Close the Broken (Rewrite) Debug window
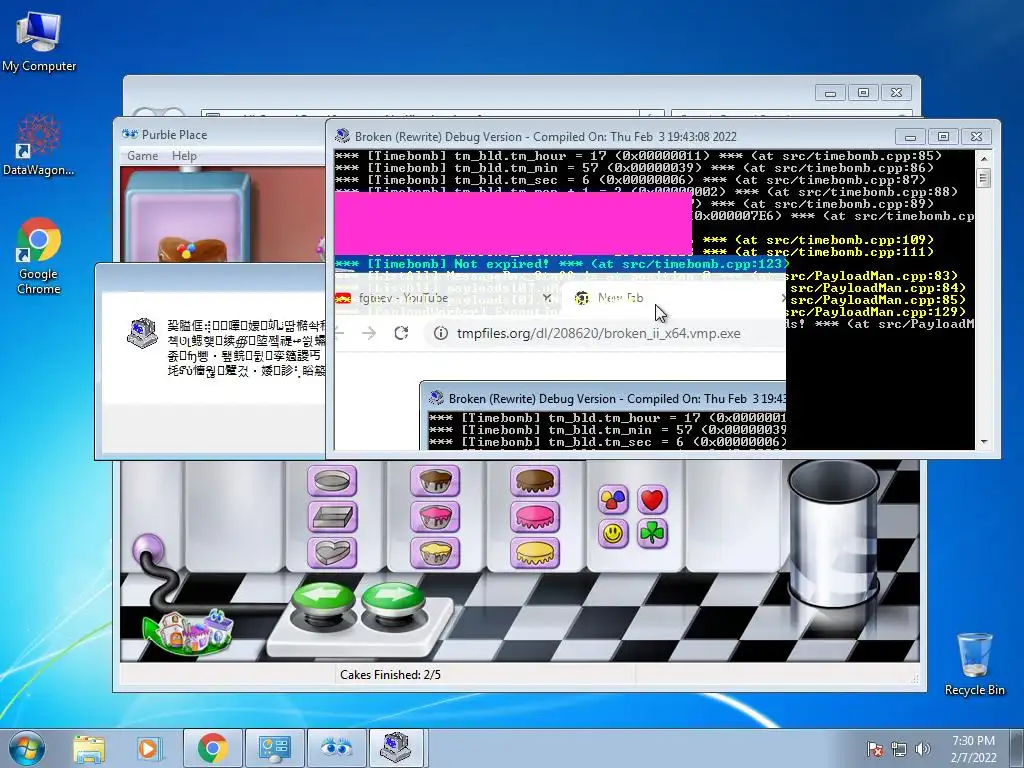This screenshot has width=1024, height=768. click(976, 136)
